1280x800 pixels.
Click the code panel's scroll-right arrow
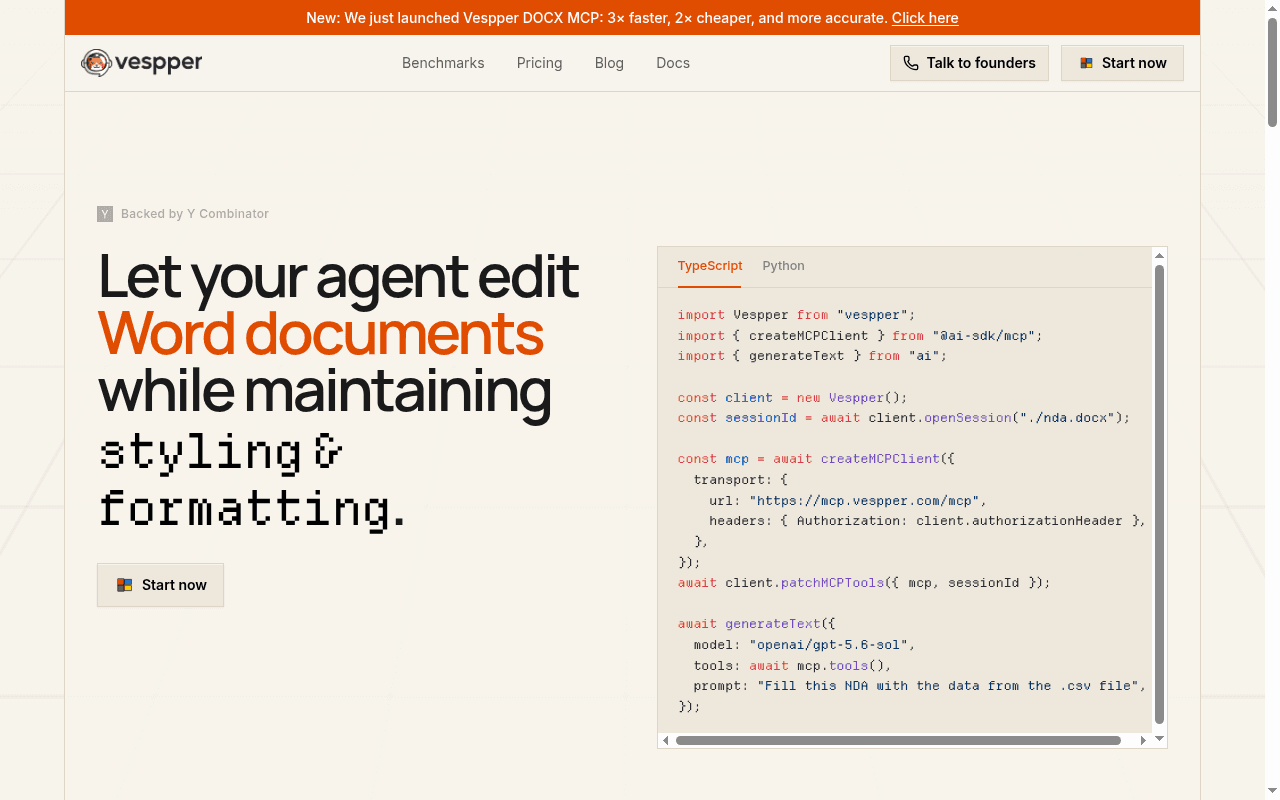click(x=1144, y=741)
